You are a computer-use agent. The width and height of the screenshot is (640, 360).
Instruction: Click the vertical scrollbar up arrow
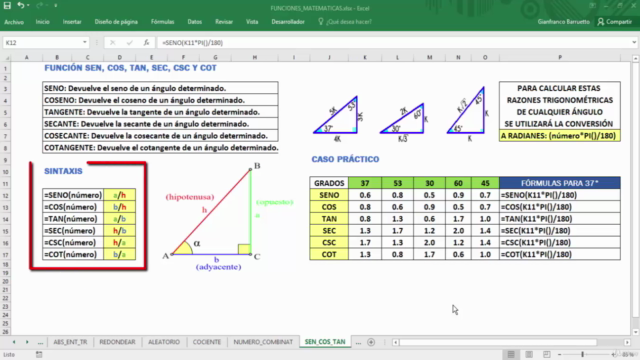point(636,59)
